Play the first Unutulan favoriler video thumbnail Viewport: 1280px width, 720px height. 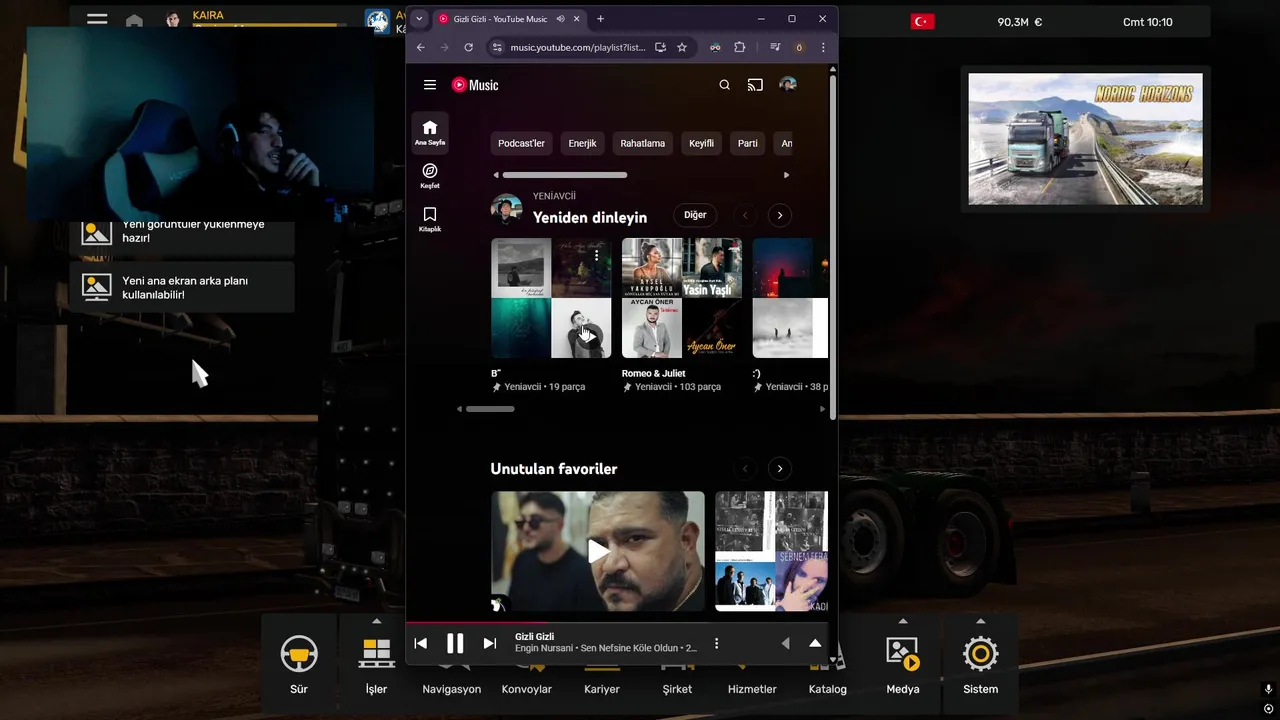[598, 551]
